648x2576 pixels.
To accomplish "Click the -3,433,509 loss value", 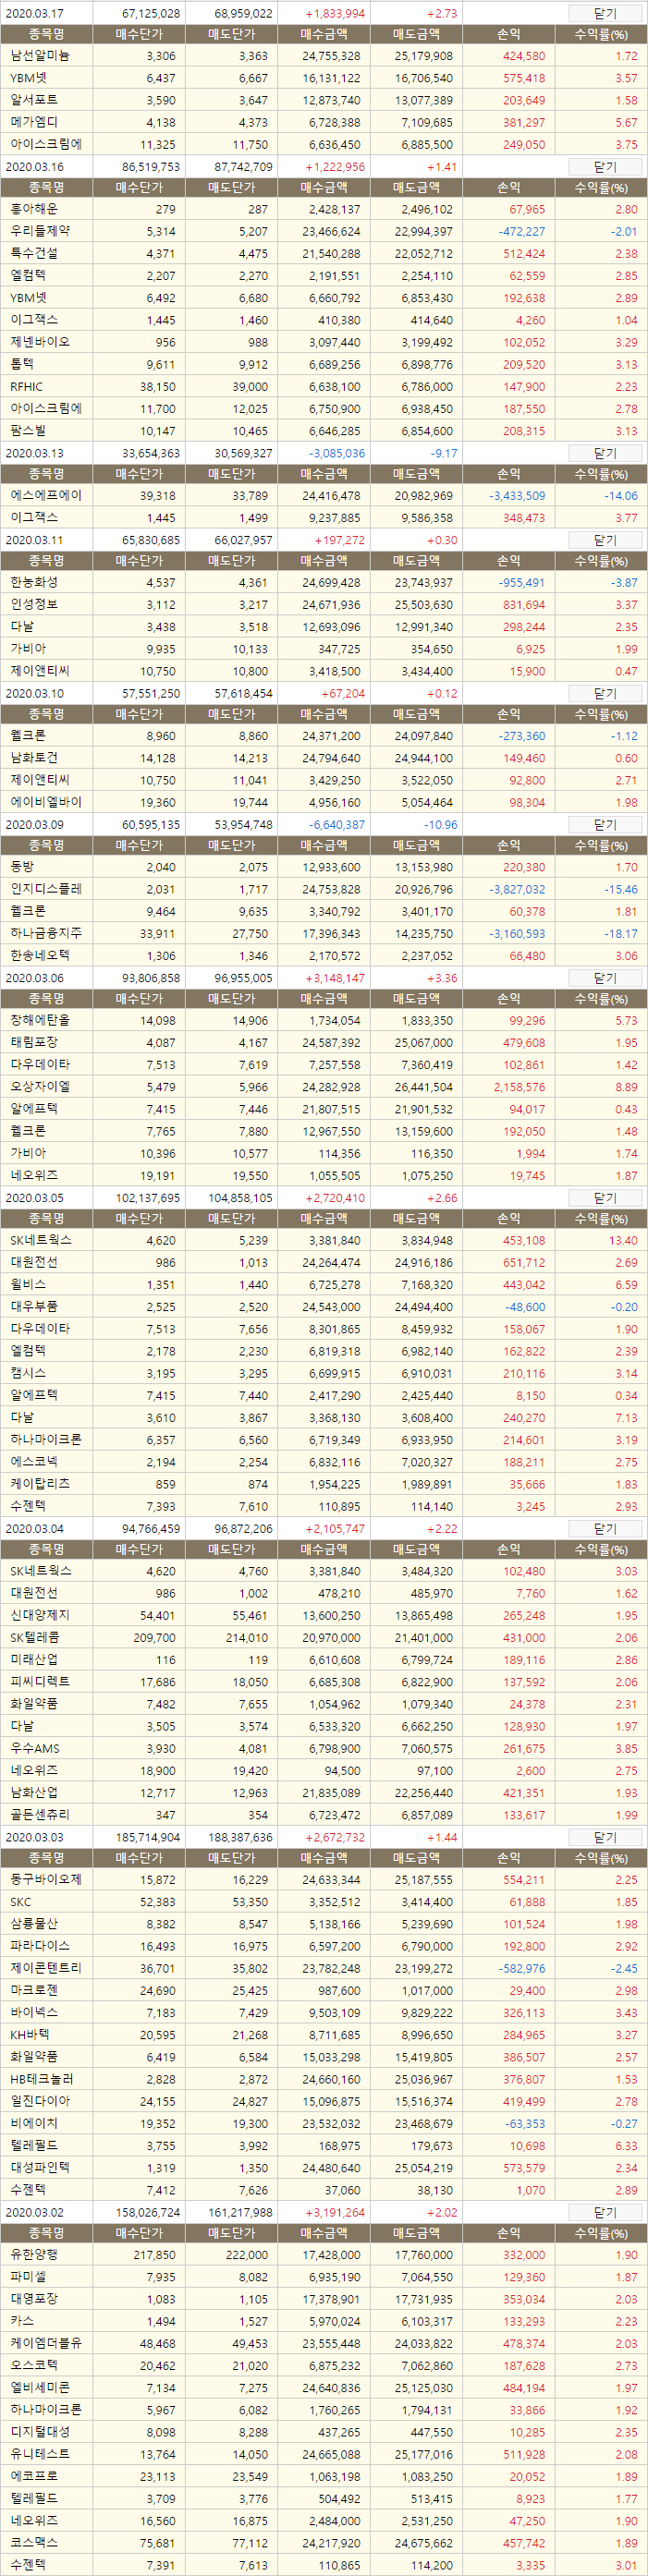I will pos(517,496).
